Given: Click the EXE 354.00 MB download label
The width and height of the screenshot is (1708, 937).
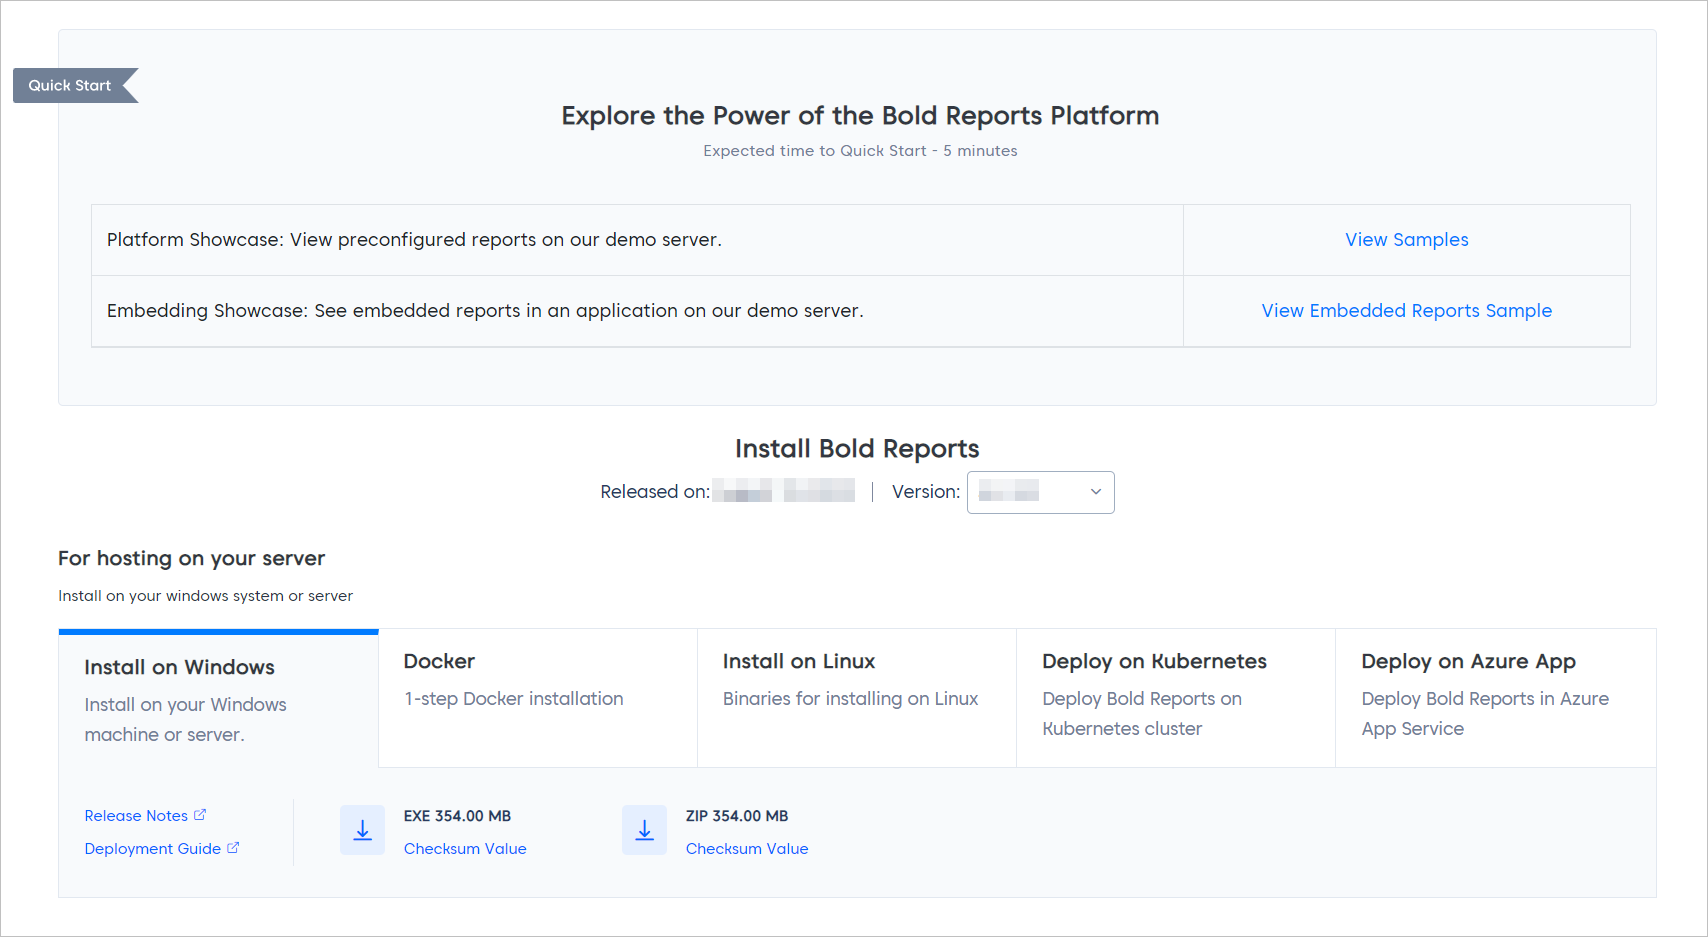Looking at the screenshot, I should coord(457,816).
